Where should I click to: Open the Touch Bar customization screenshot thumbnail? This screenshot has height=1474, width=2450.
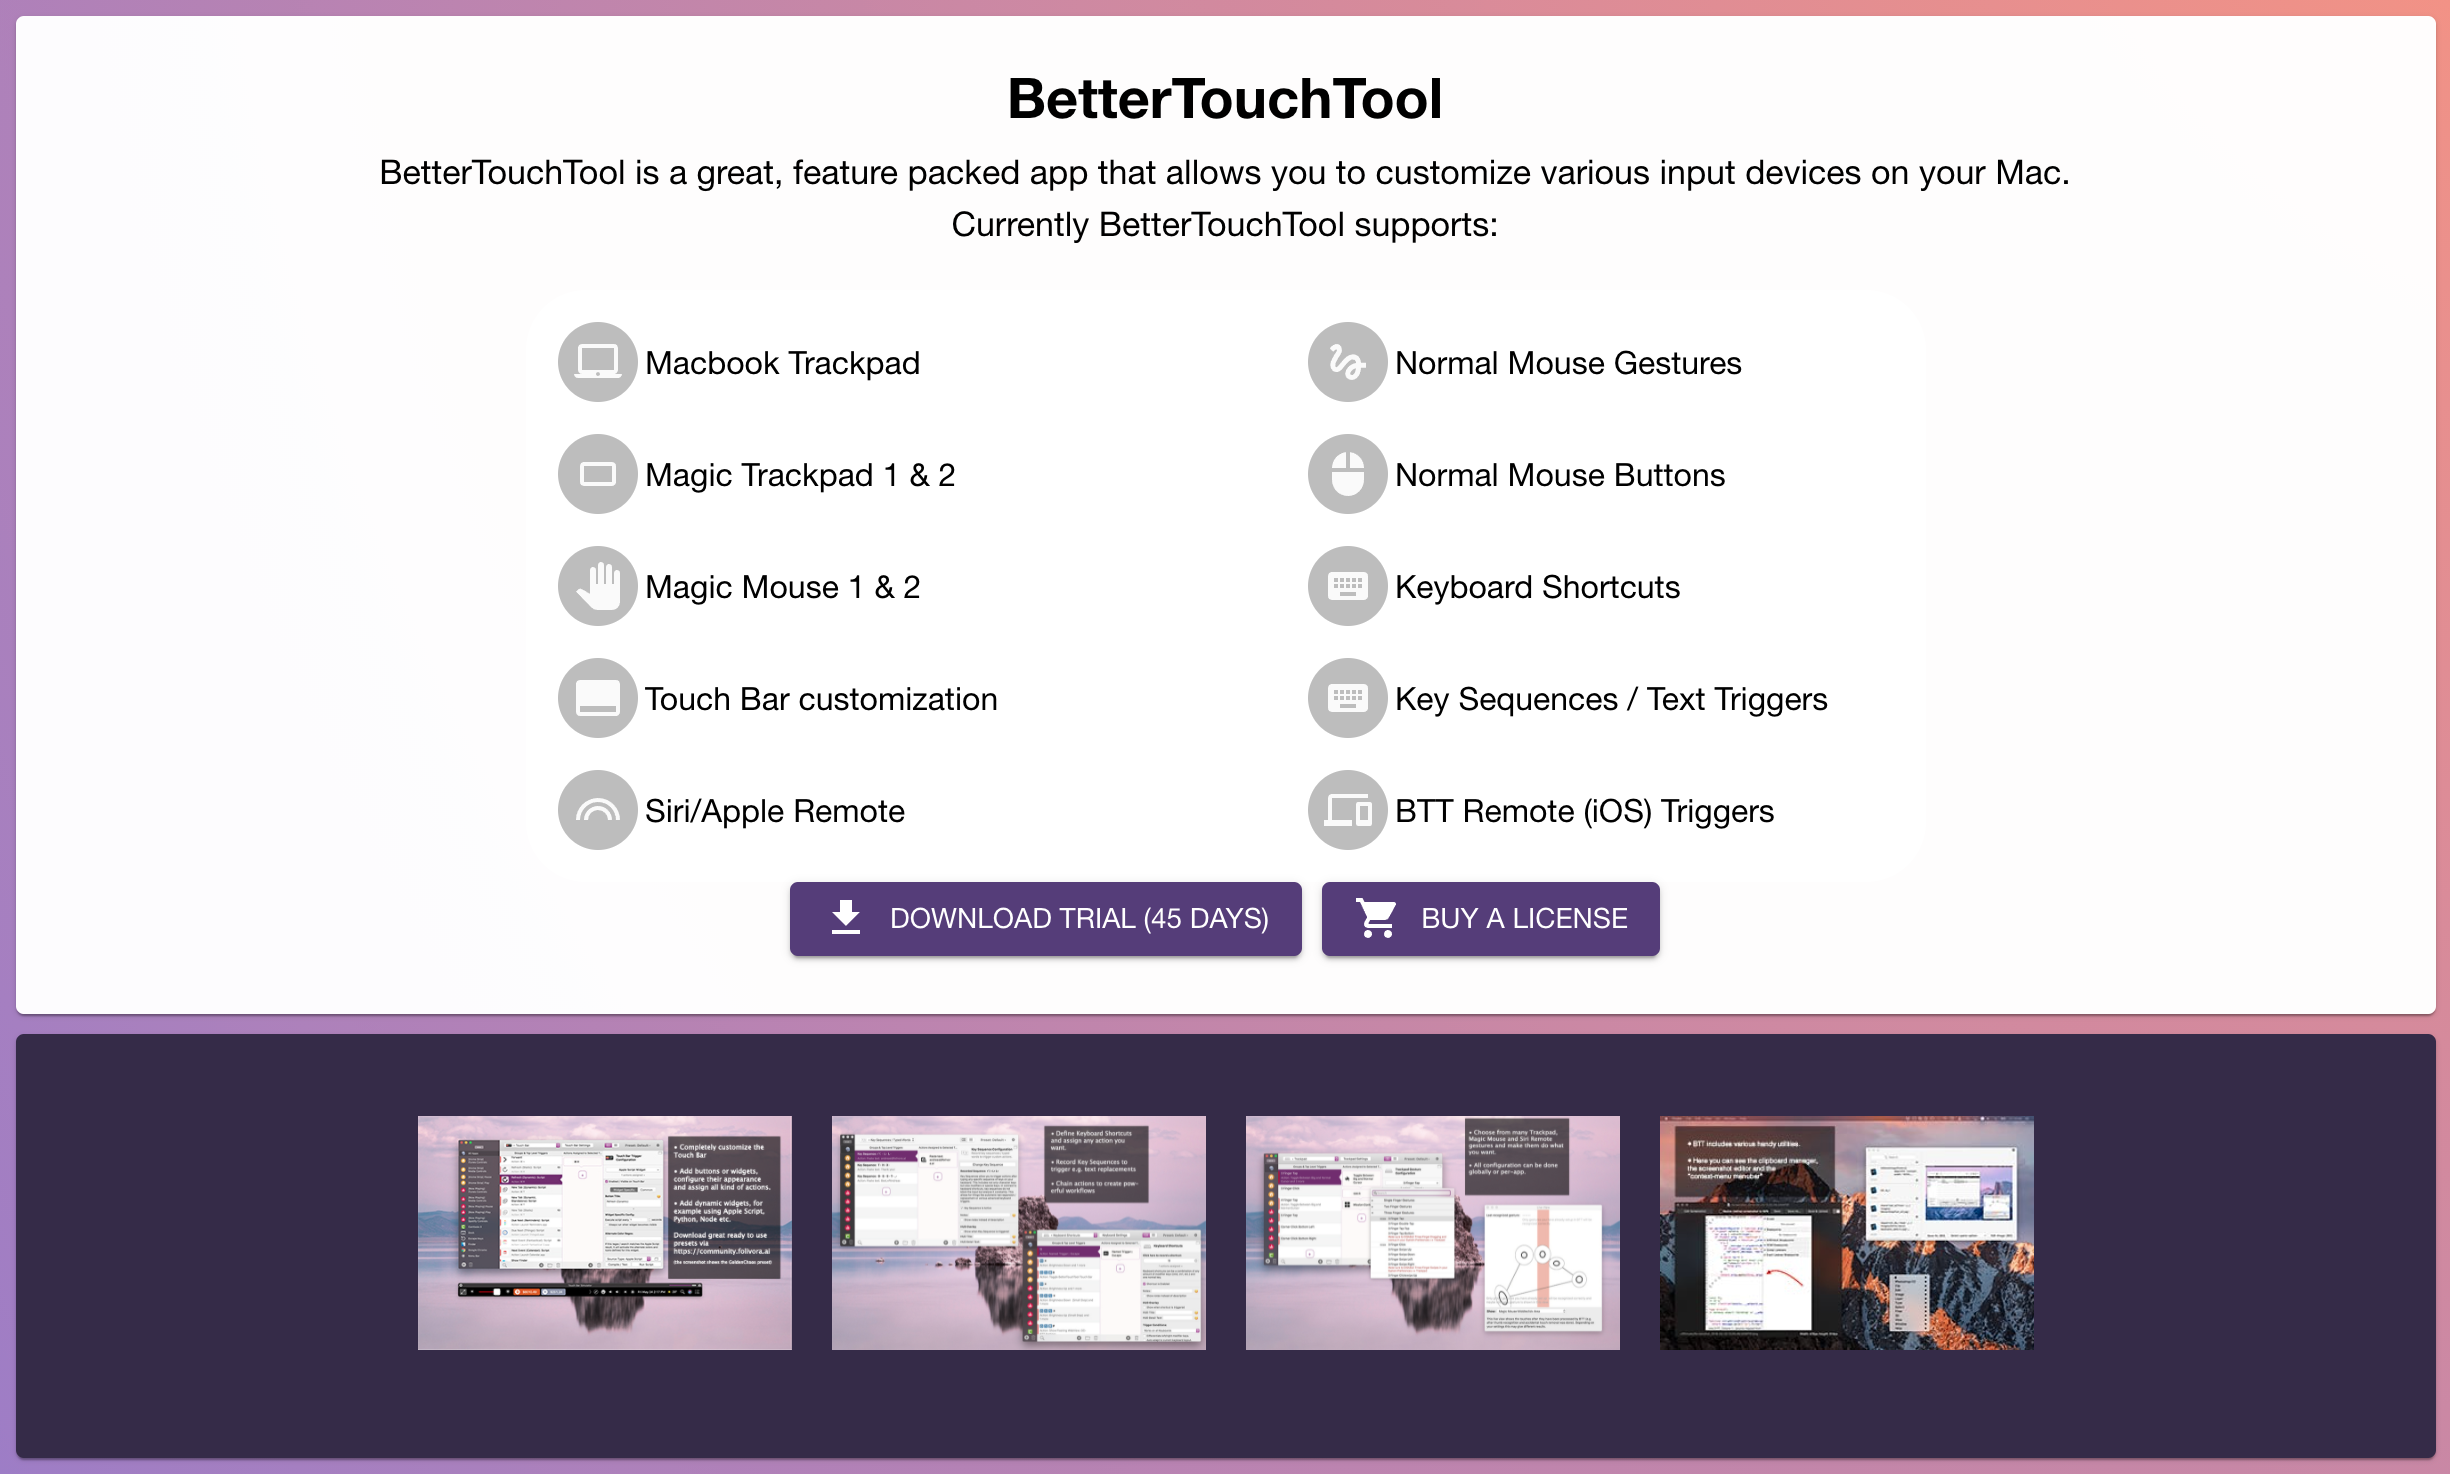click(604, 1232)
